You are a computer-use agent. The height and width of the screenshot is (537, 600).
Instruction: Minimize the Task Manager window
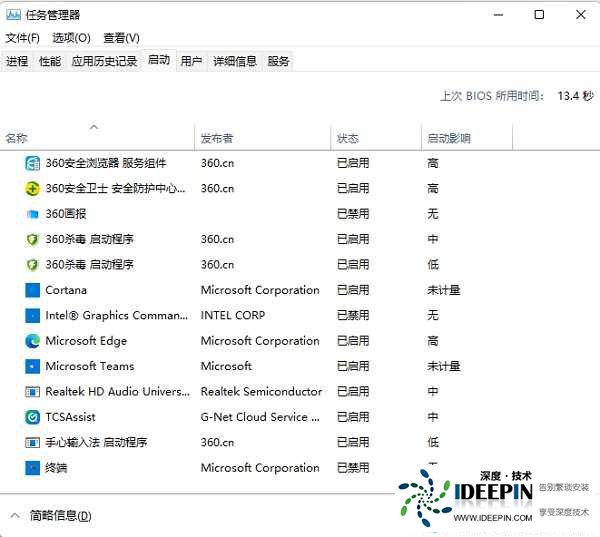tap(498, 15)
